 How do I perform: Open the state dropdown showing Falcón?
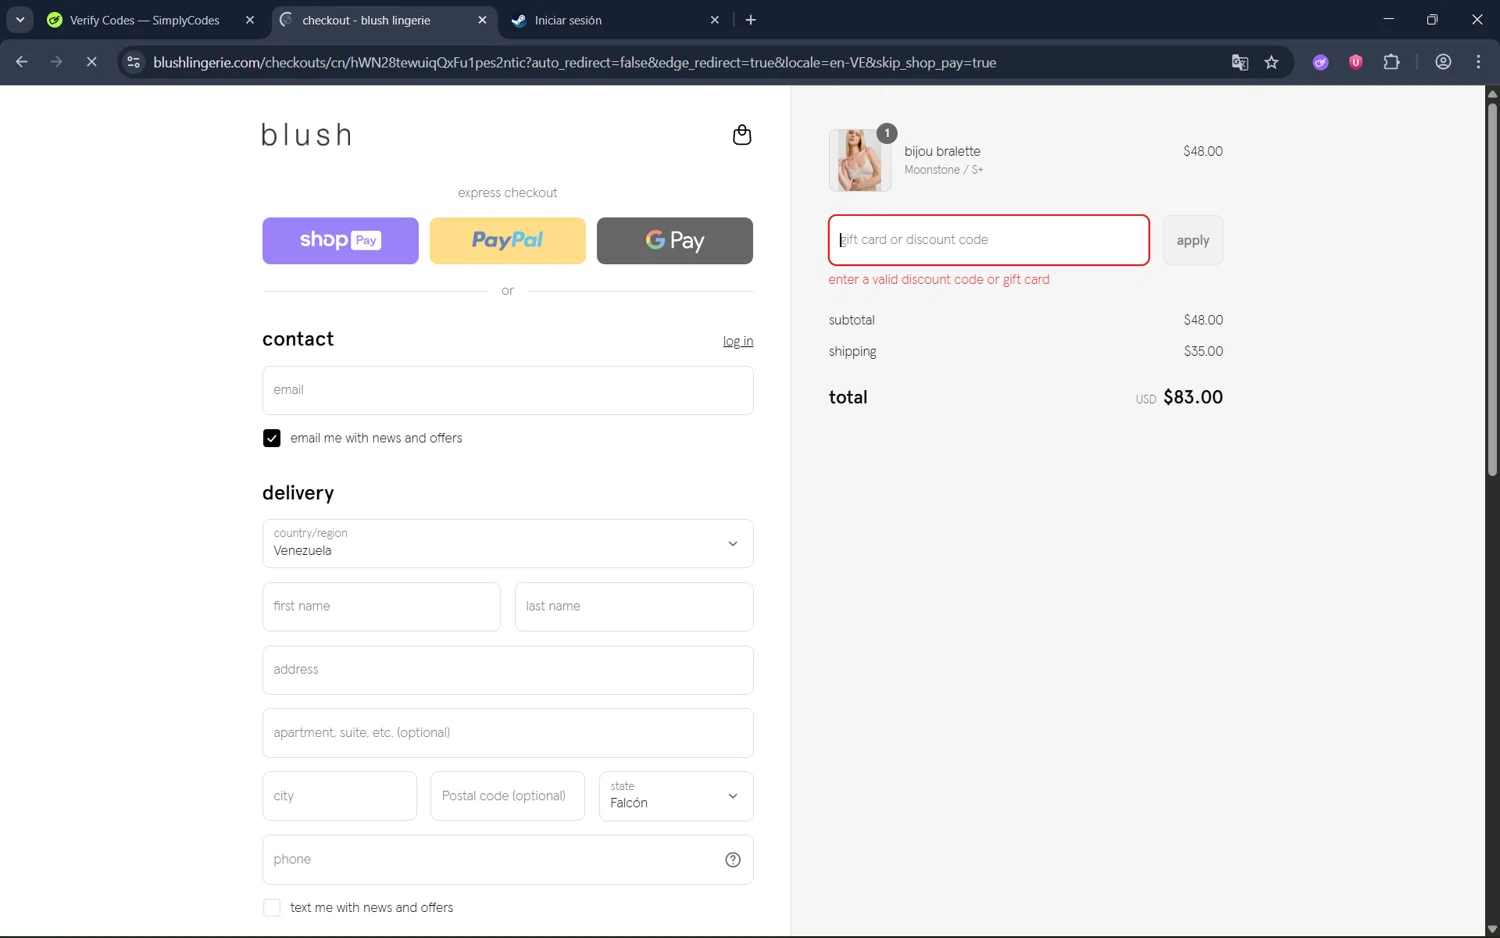tap(675, 796)
